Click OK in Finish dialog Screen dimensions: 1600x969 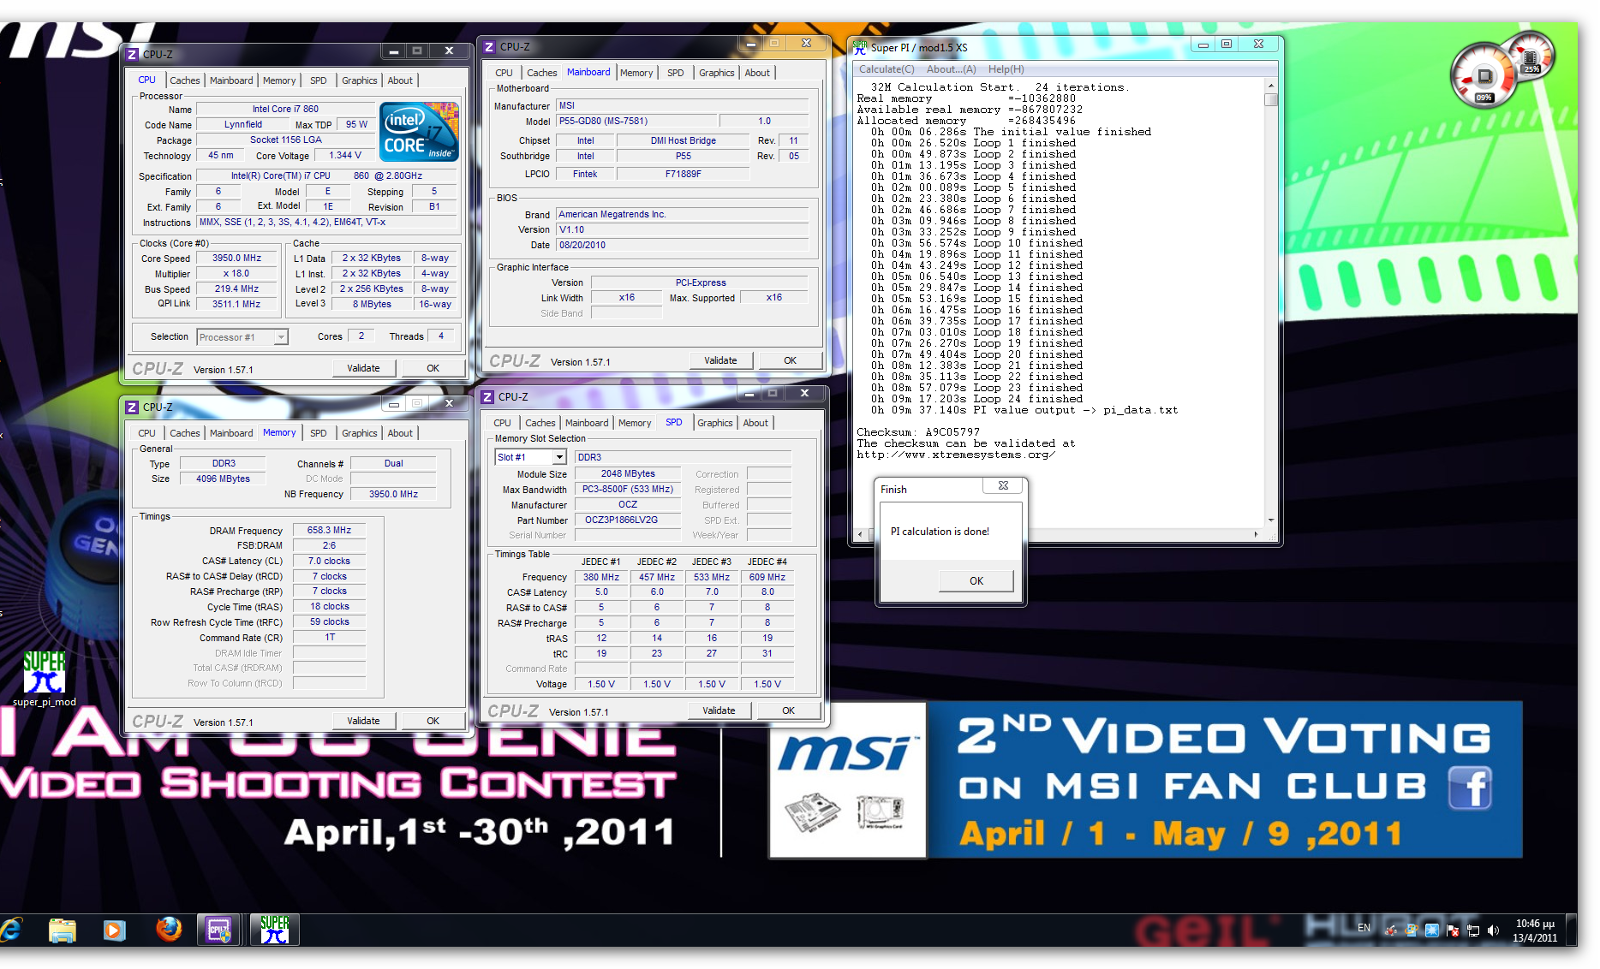pos(976,581)
